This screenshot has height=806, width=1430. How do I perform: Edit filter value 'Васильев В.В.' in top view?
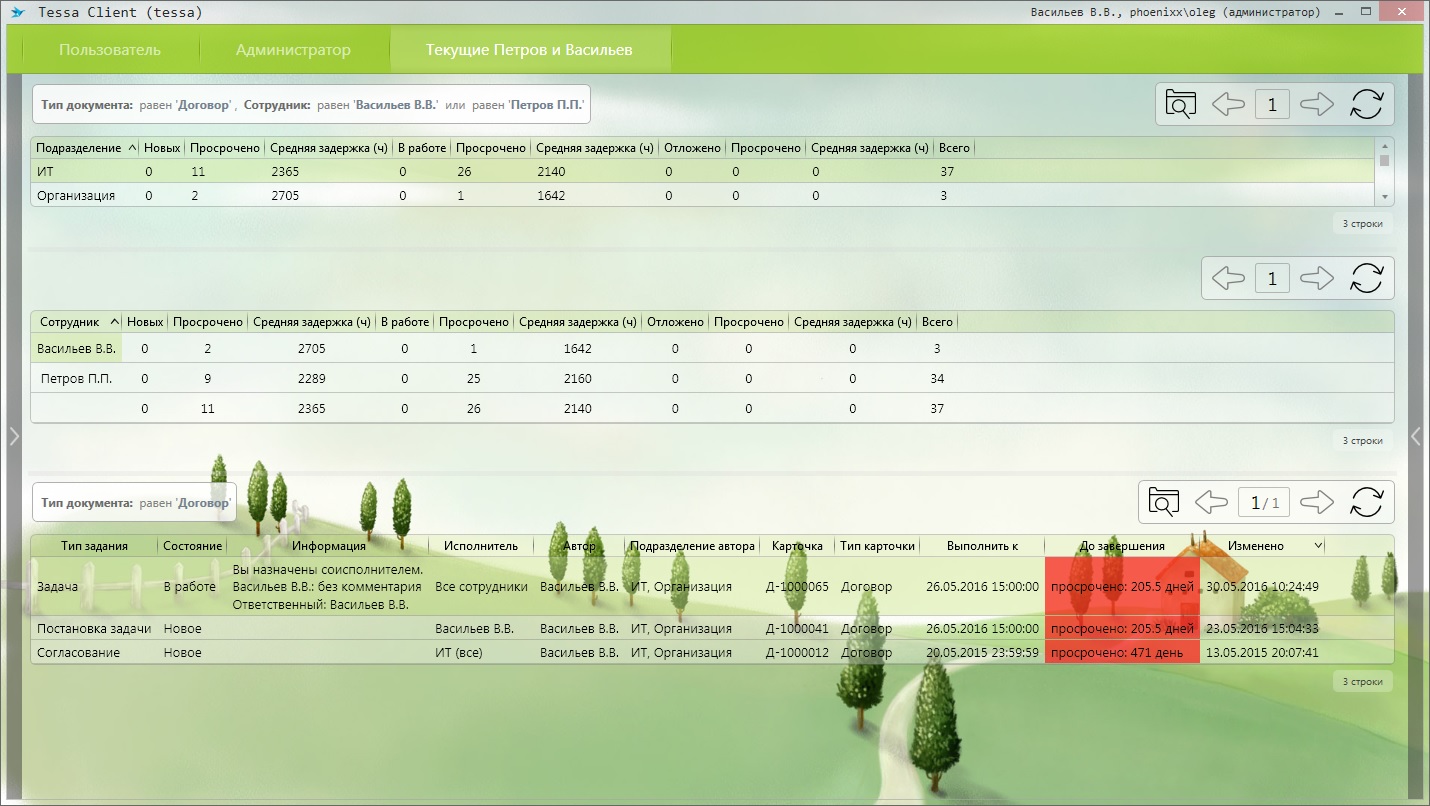pyautogui.click(x=397, y=104)
